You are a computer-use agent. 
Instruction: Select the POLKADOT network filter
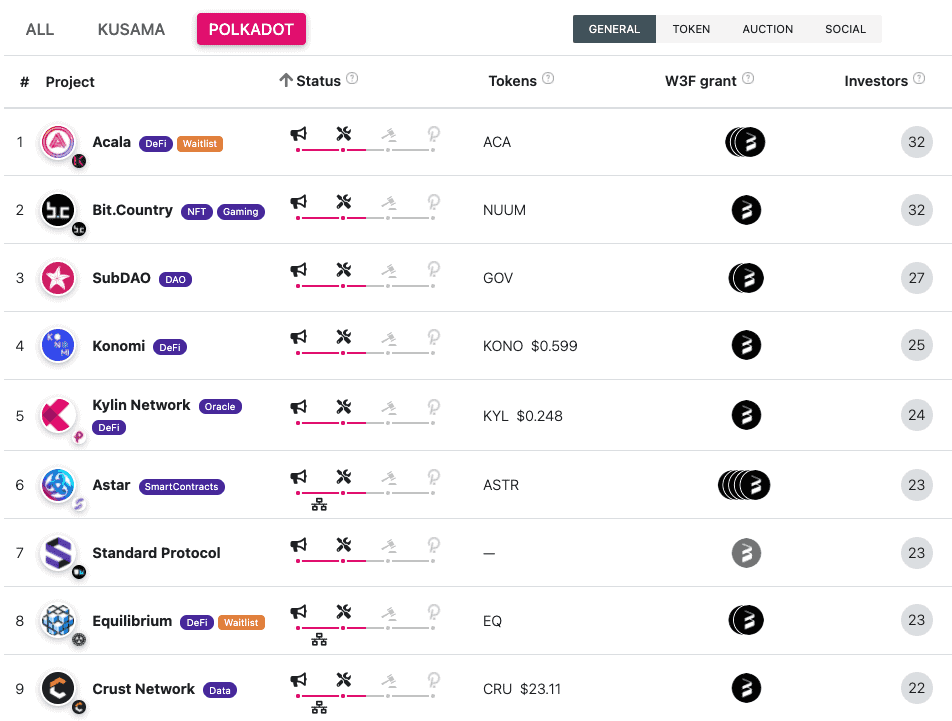251,29
